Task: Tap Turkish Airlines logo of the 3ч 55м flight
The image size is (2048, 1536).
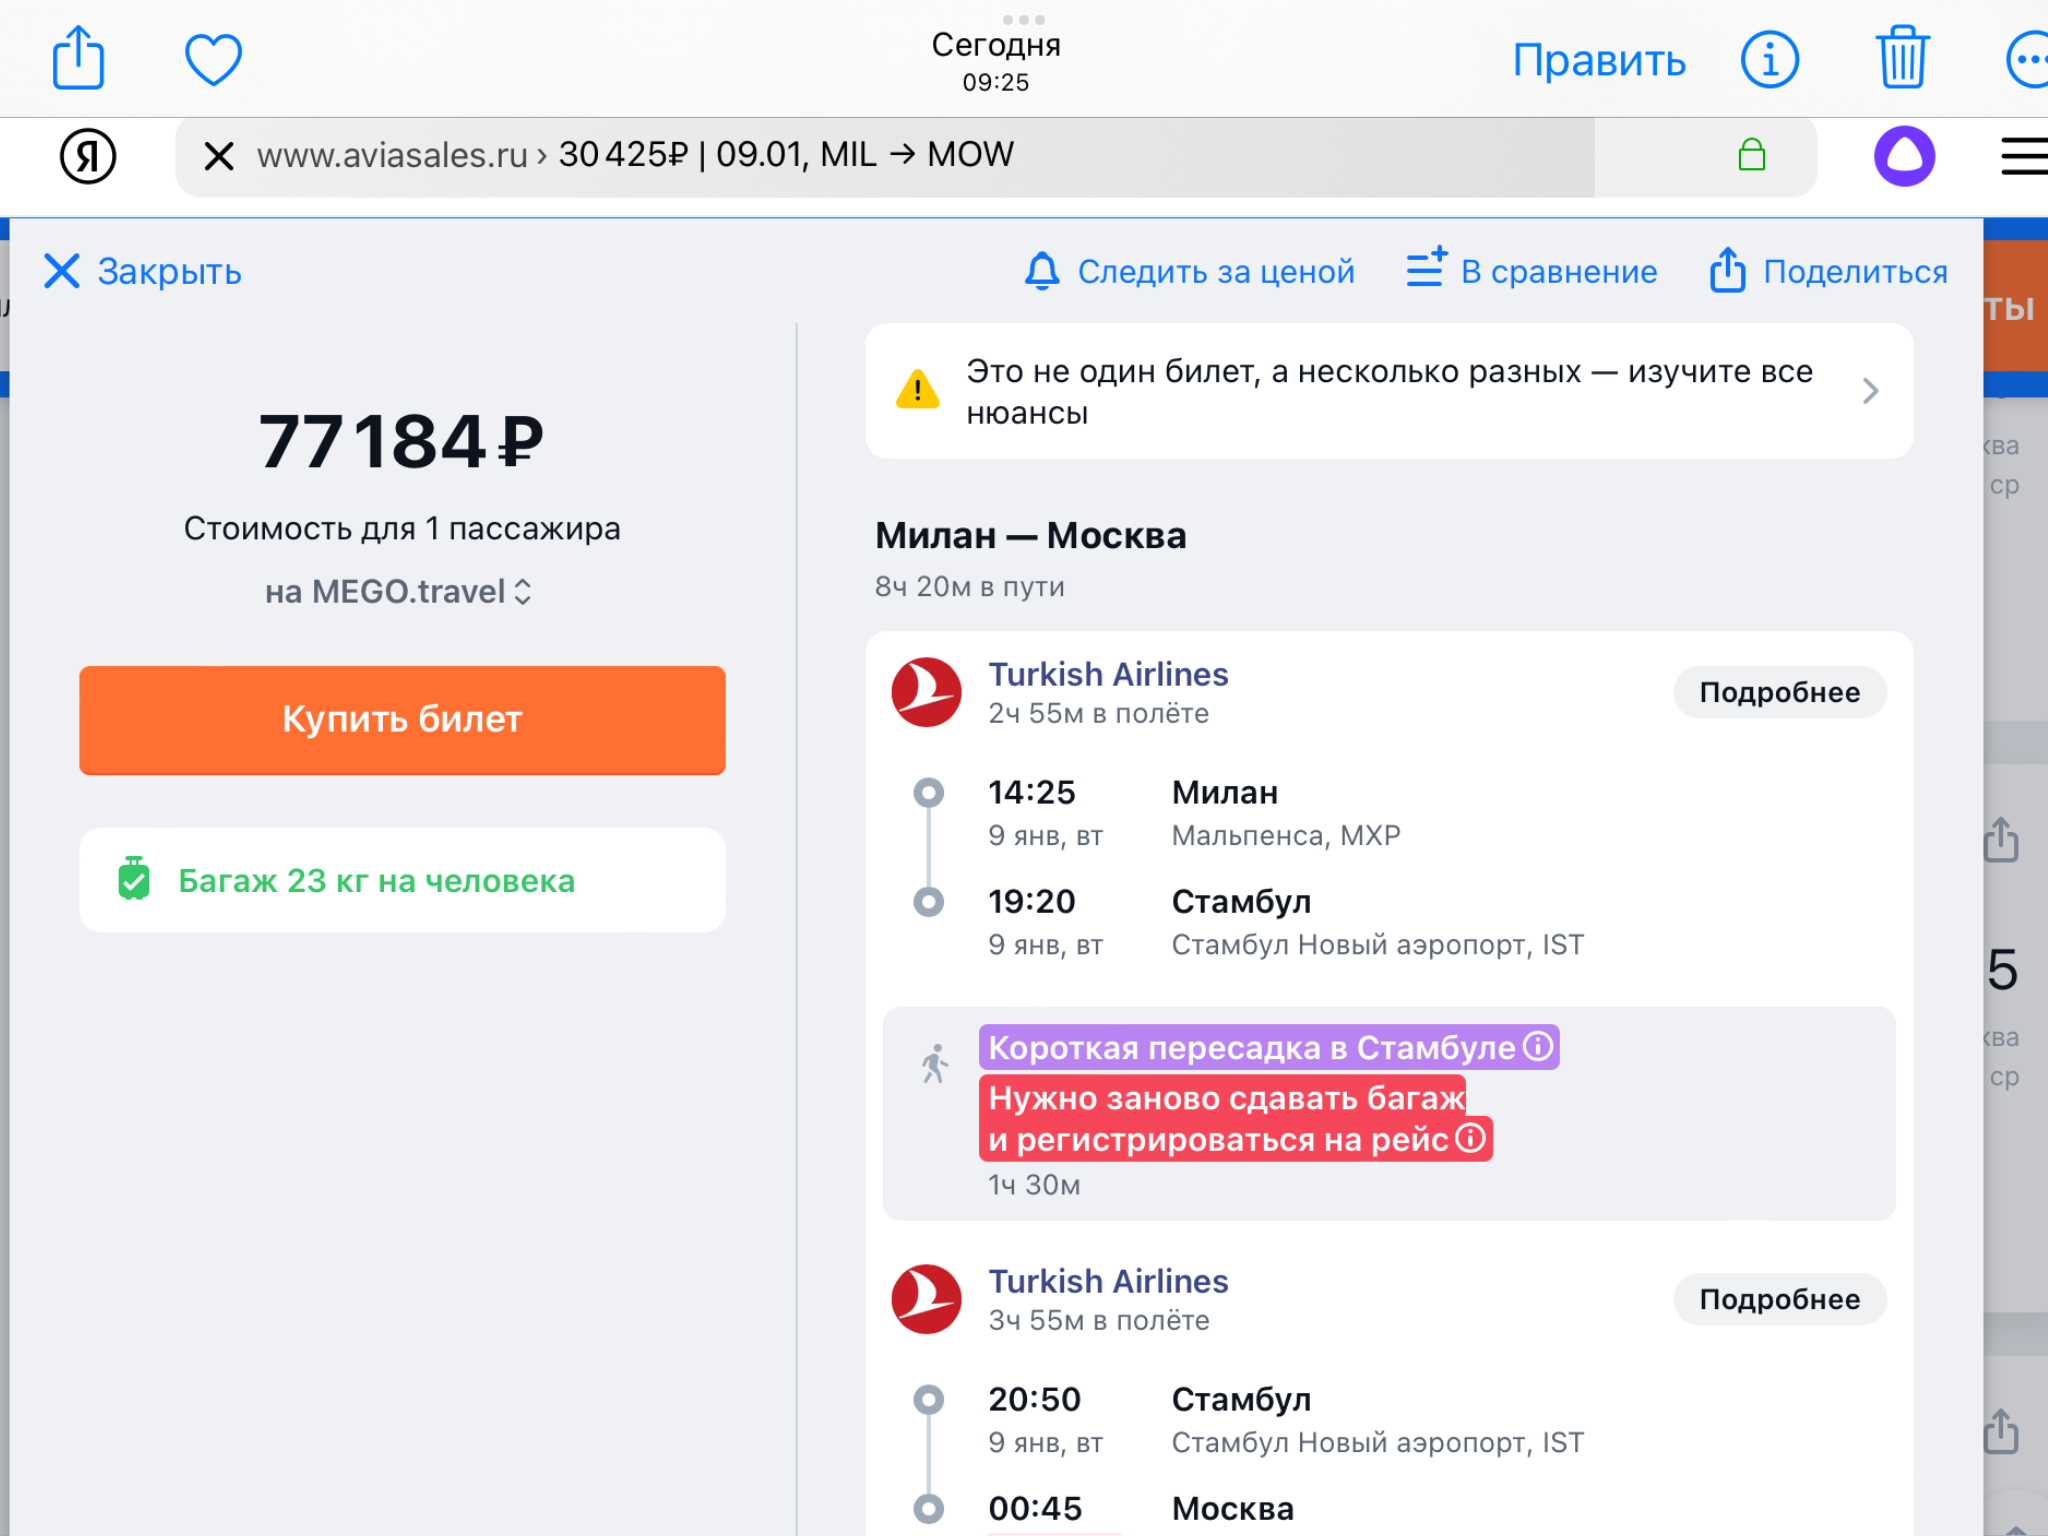Action: (x=926, y=1299)
